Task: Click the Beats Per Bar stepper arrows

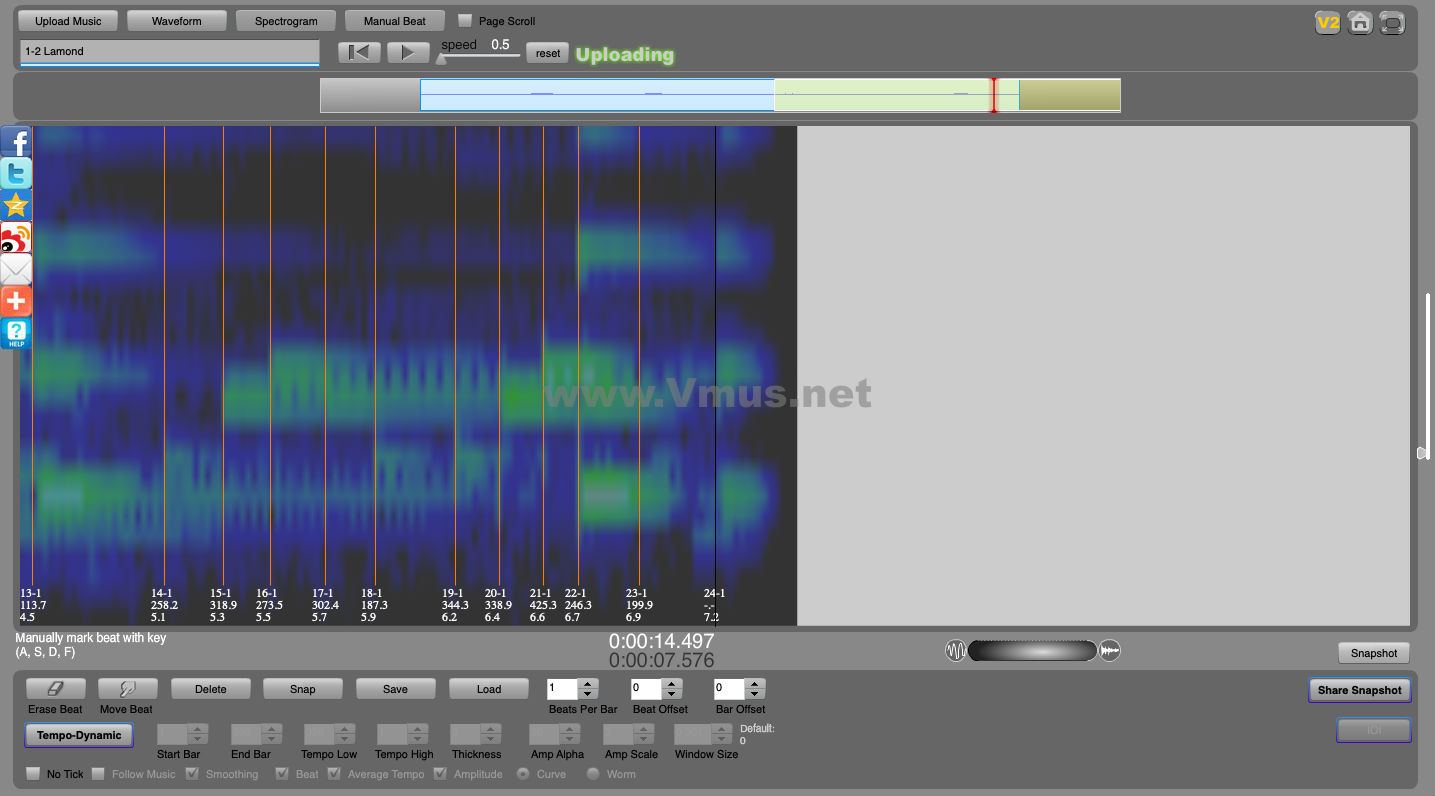Action: [588, 689]
